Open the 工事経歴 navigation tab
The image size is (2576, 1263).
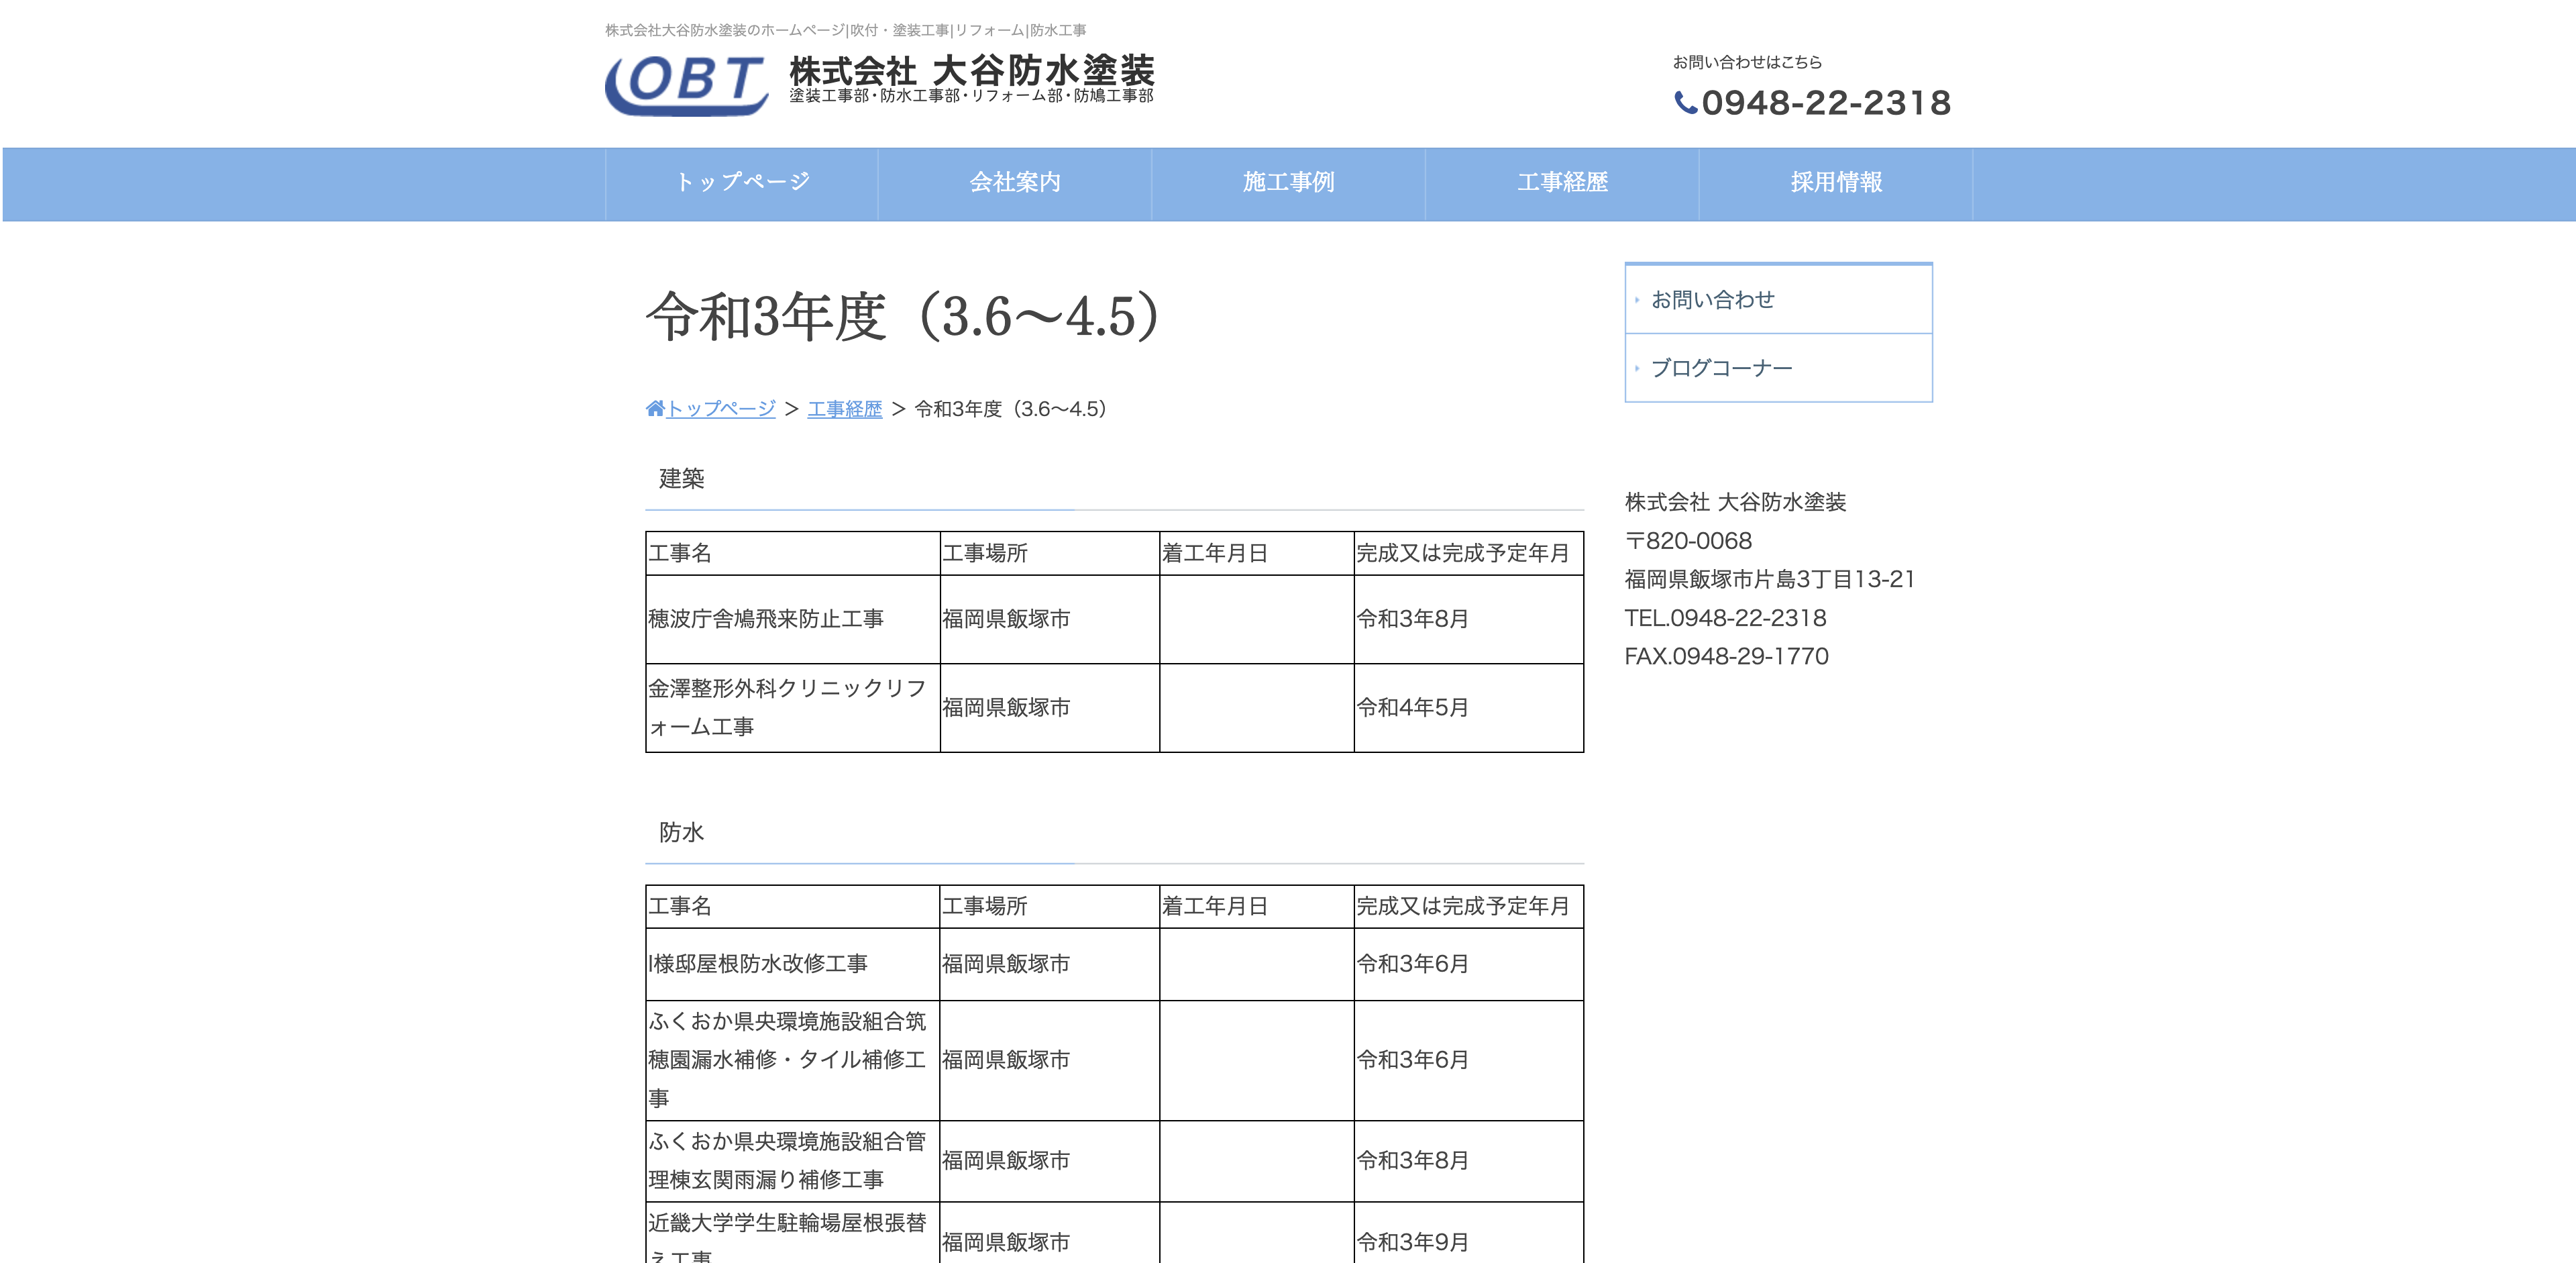(1562, 184)
